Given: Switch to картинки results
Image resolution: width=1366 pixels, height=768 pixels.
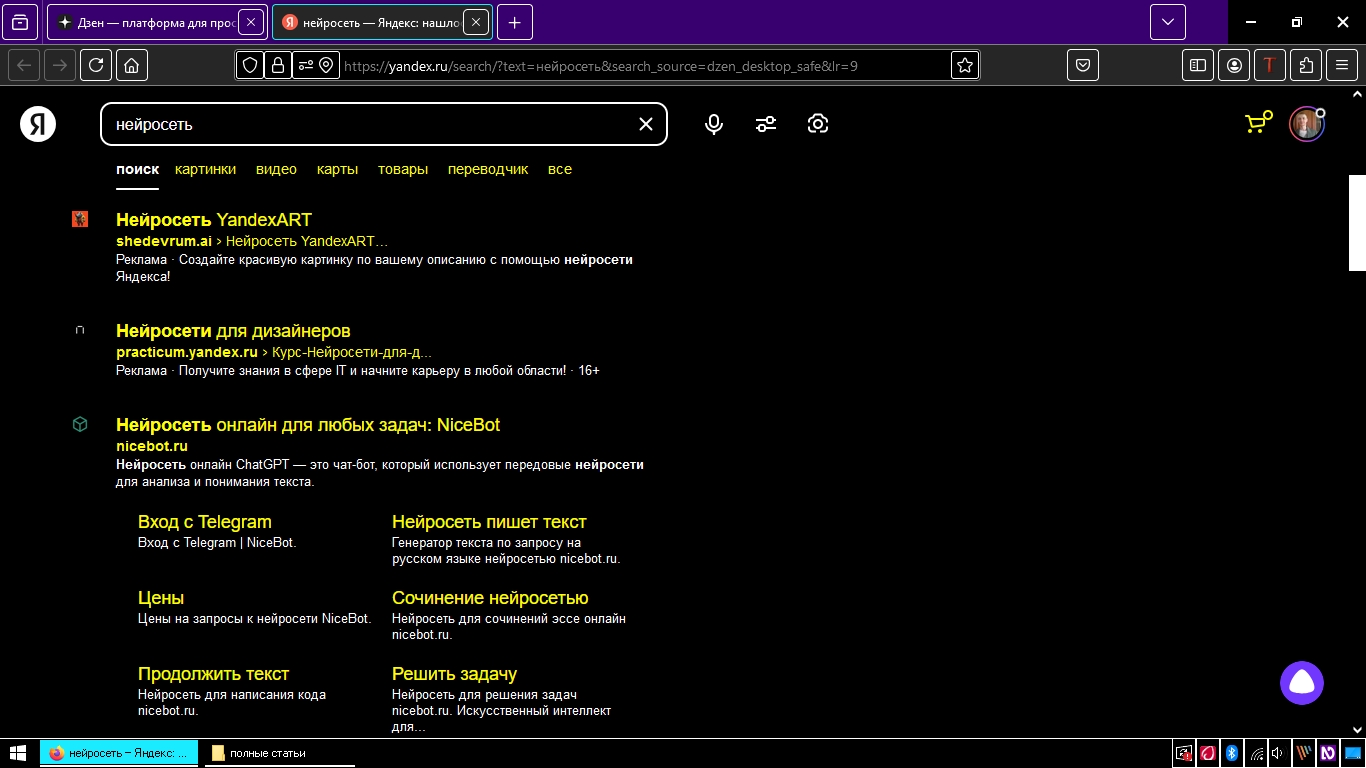Looking at the screenshot, I should pyautogui.click(x=205, y=169).
